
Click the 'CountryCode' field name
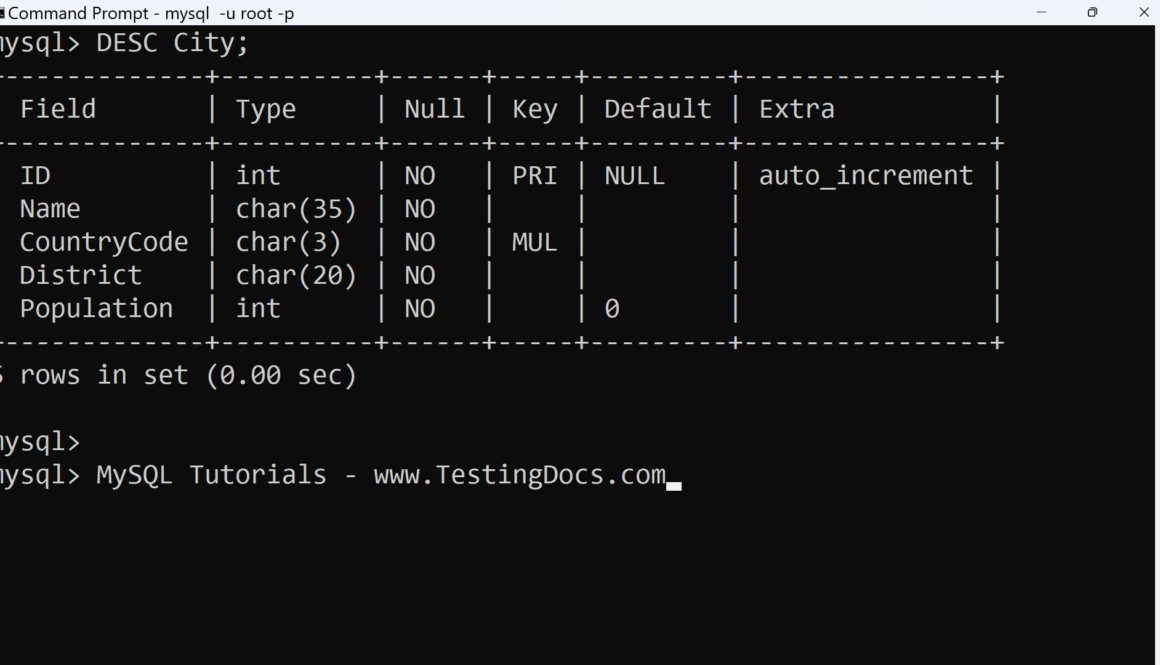(x=104, y=242)
